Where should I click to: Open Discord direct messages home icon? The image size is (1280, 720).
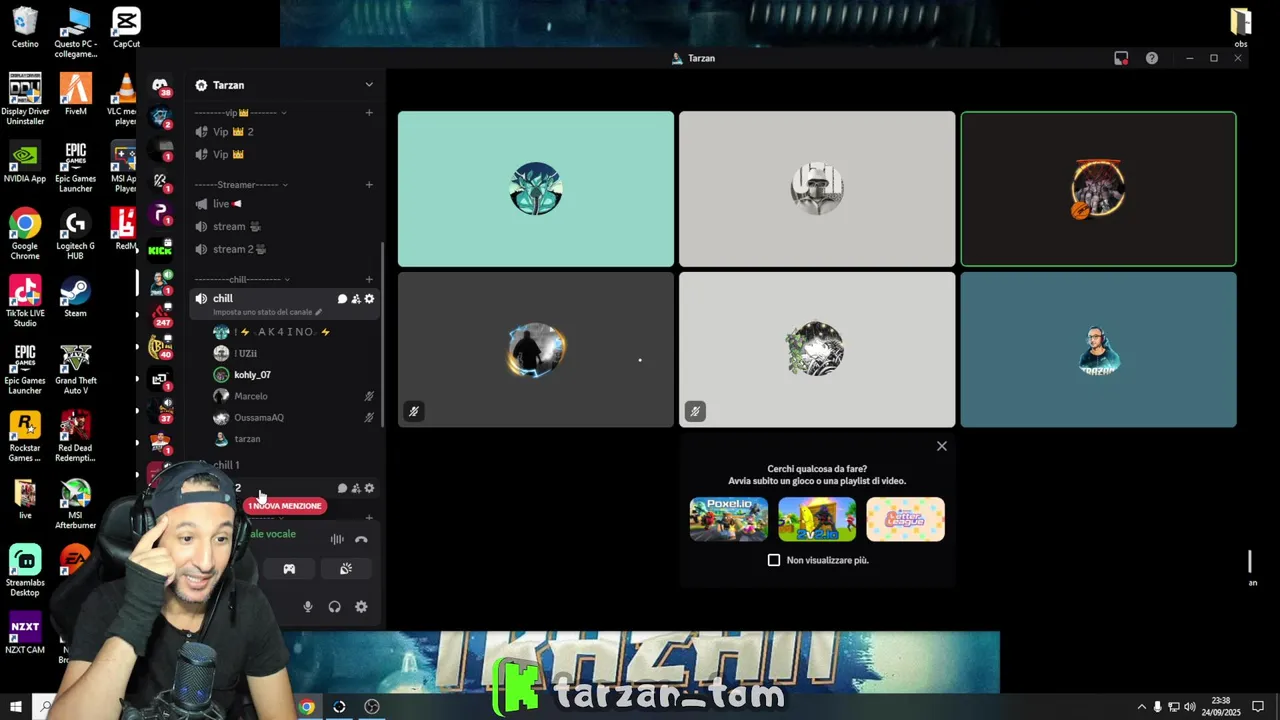[x=160, y=85]
